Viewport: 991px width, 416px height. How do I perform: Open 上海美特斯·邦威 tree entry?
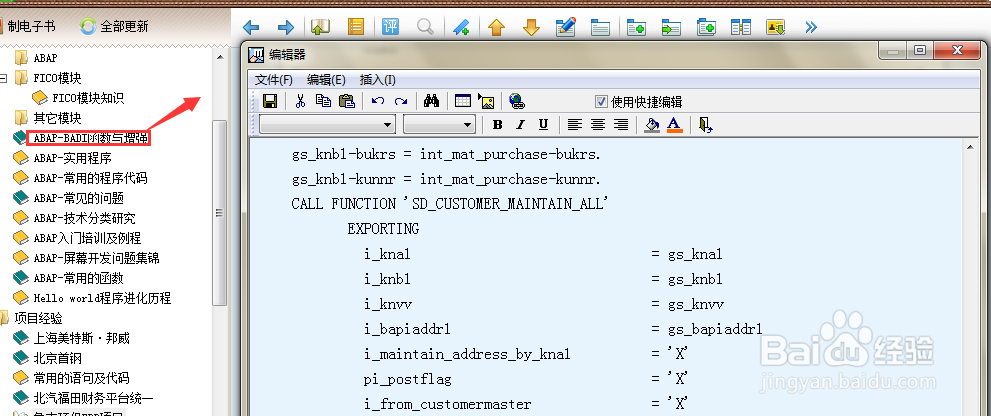click(x=81, y=338)
